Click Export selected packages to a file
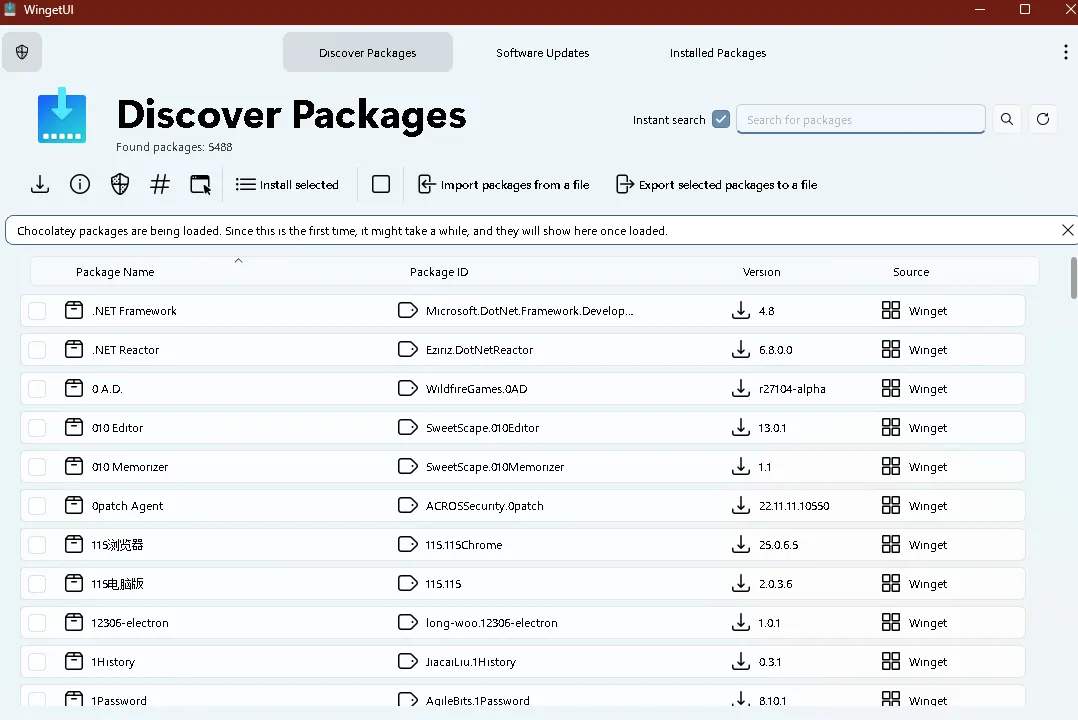Screen dimensions: 1078x720 click(x=717, y=184)
